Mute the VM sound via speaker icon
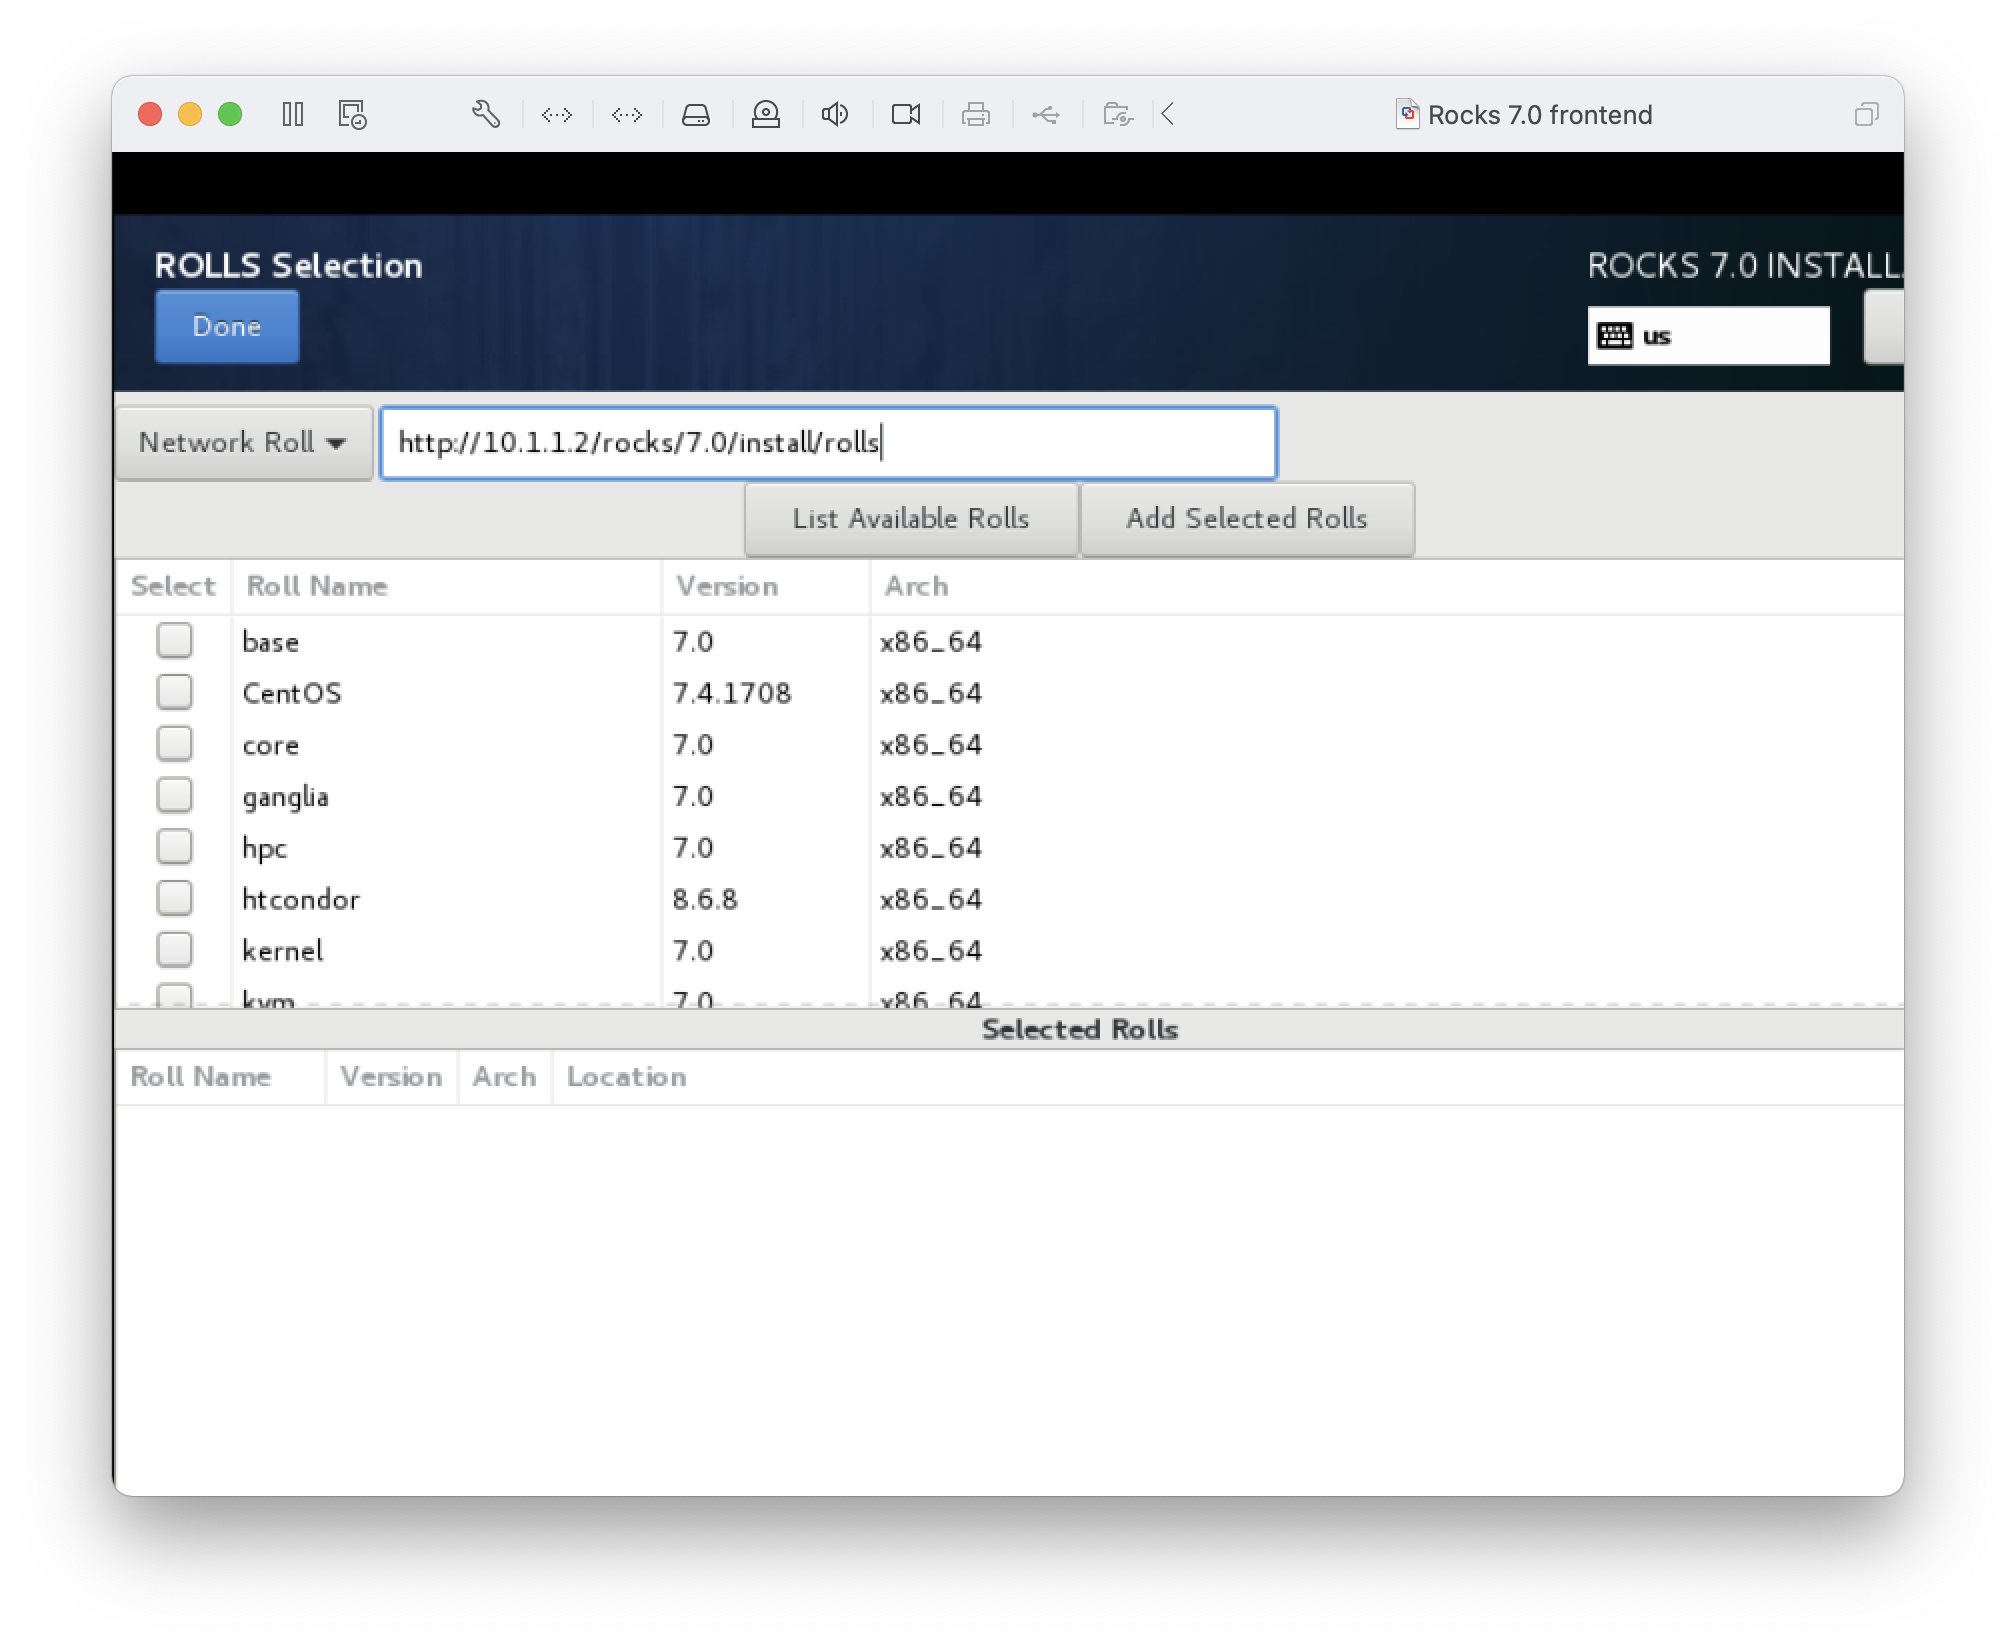This screenshot has height=1644, width=2016. [x=836, y=115]
